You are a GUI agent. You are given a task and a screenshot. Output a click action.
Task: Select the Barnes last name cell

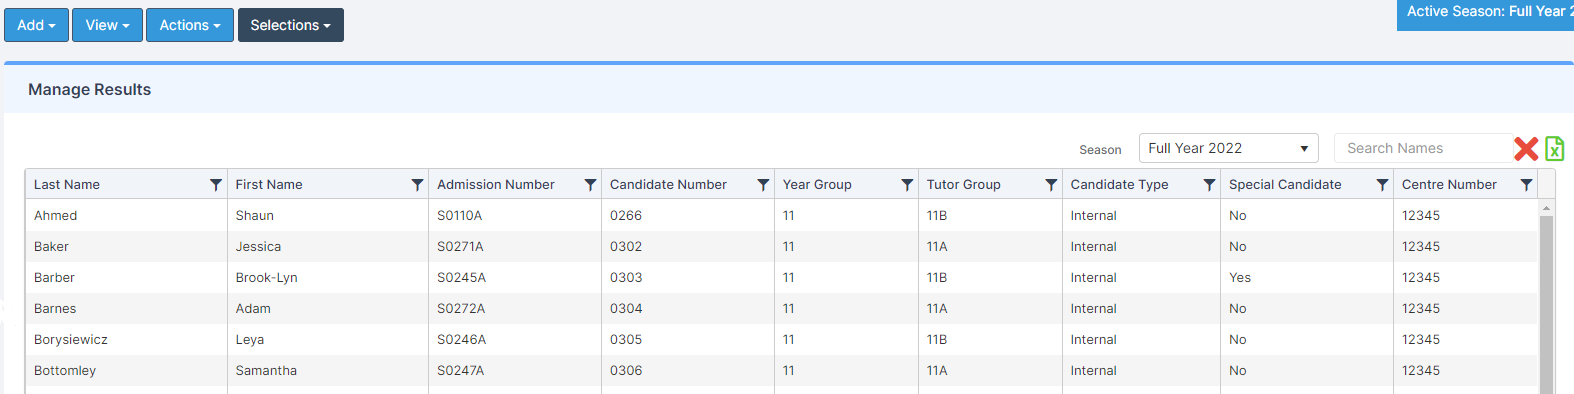(126, 309)
